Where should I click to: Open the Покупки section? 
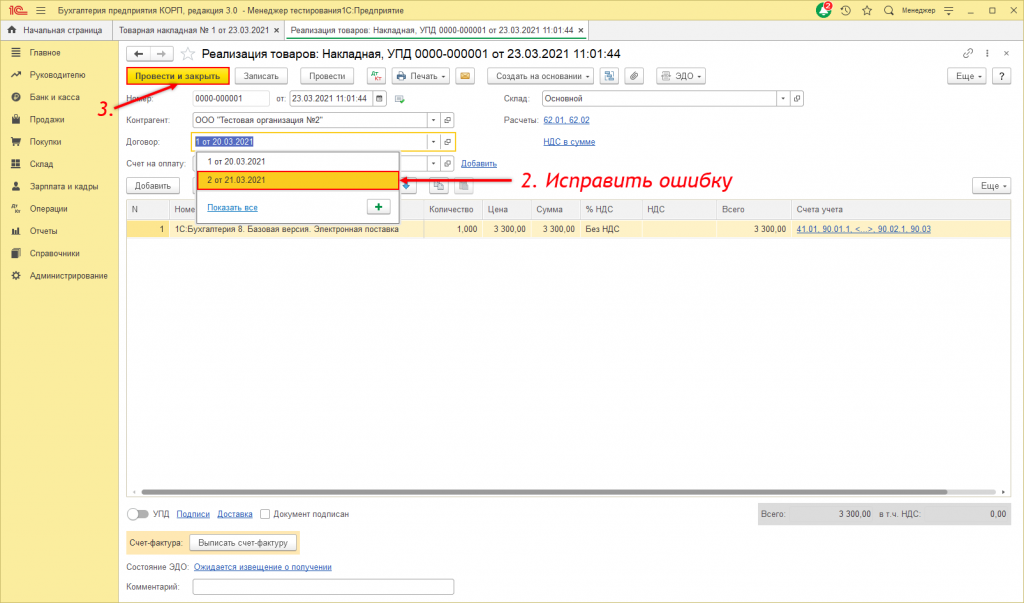click(x=45, y=142)
